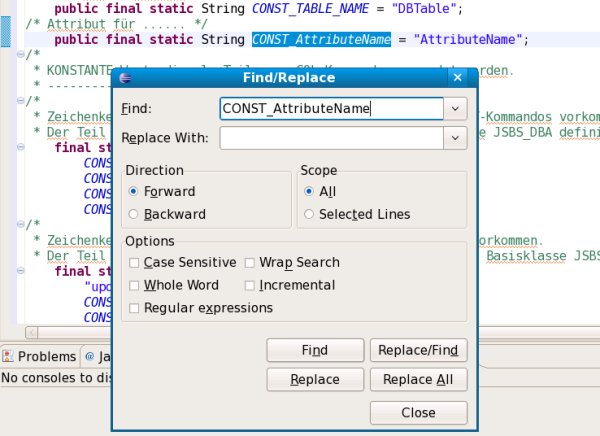Click the Close button in the dialog
The height and width of the screenshot is (436, 600).
point(418,412)
